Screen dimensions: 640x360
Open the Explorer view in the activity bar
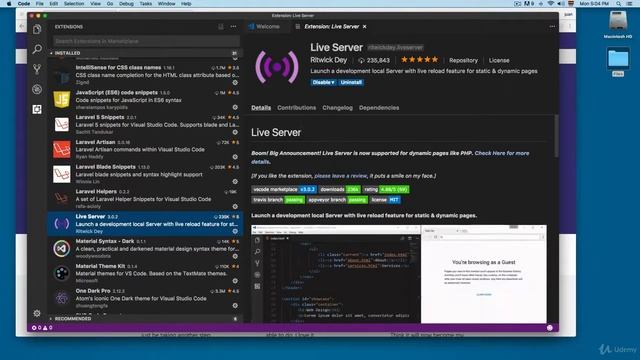37,29
